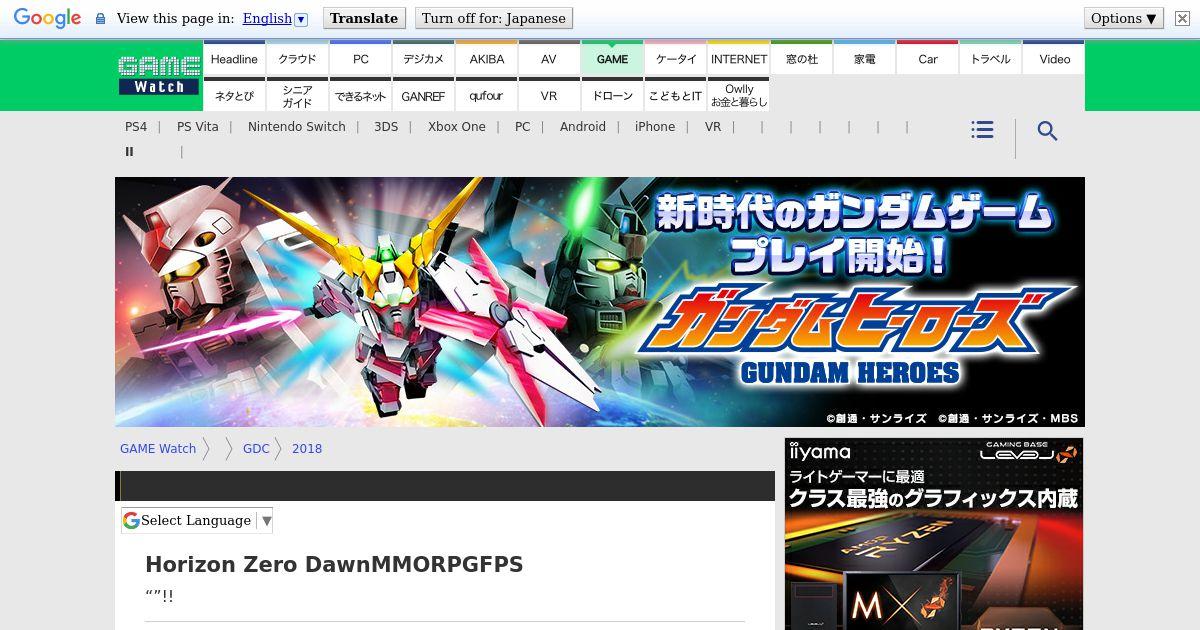Image resolution: width=1200 pixels, height=630 pixels.
Task: Open the トラベル tab
Action: [990, 59]
